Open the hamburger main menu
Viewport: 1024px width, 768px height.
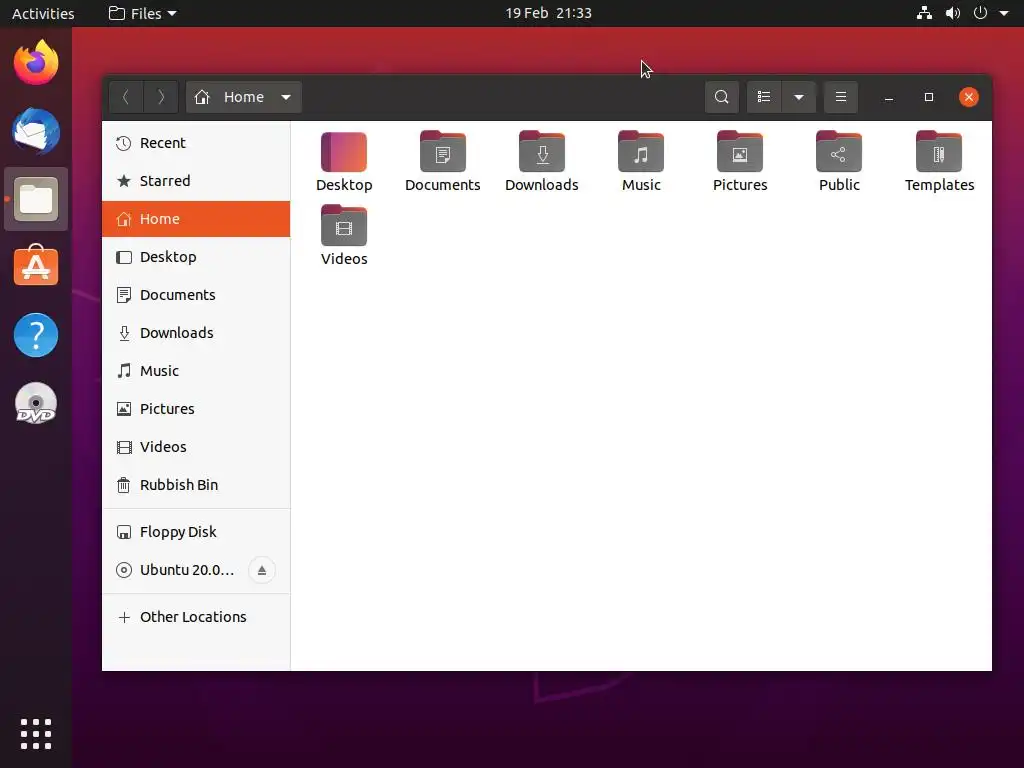[x=840, y=97]
